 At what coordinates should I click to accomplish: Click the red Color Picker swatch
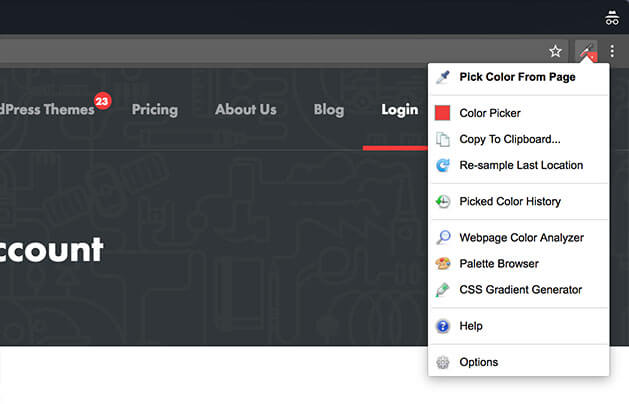tap(442, 113)
